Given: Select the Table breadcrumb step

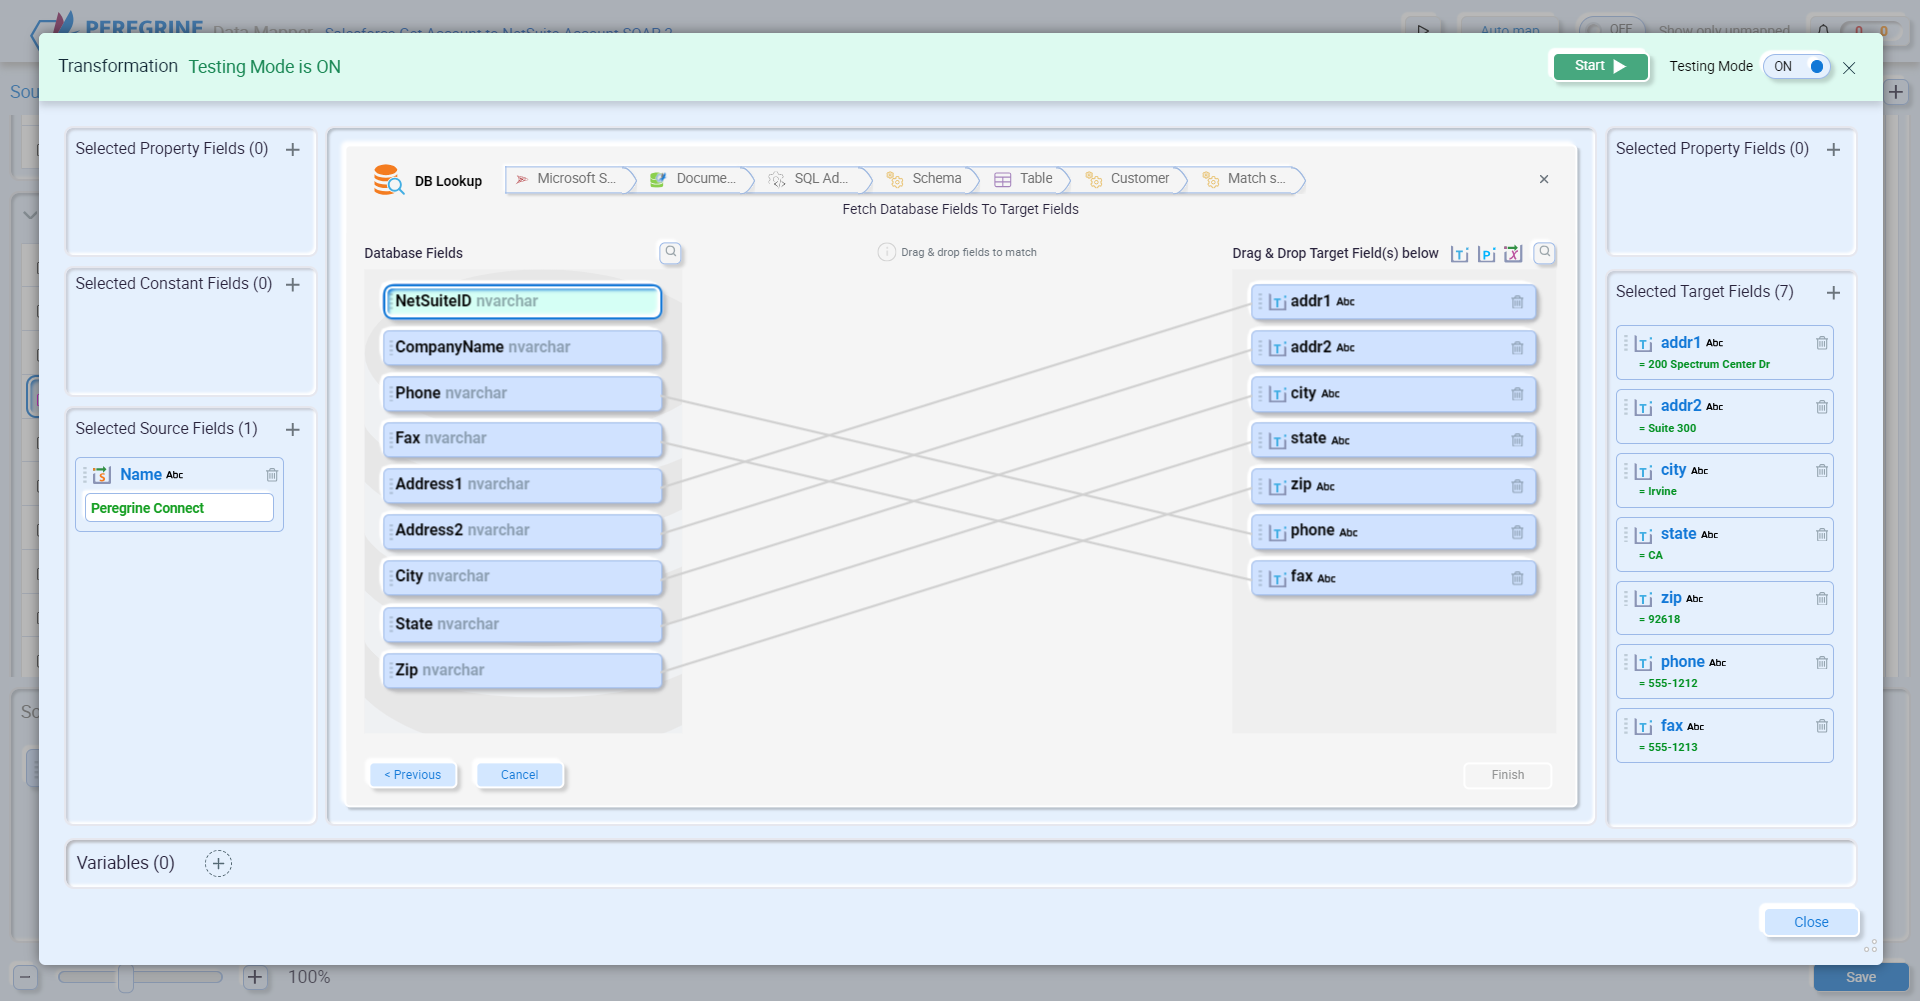Looking at the screenshot, I should pyautogui.click(x=1026, y=179).
